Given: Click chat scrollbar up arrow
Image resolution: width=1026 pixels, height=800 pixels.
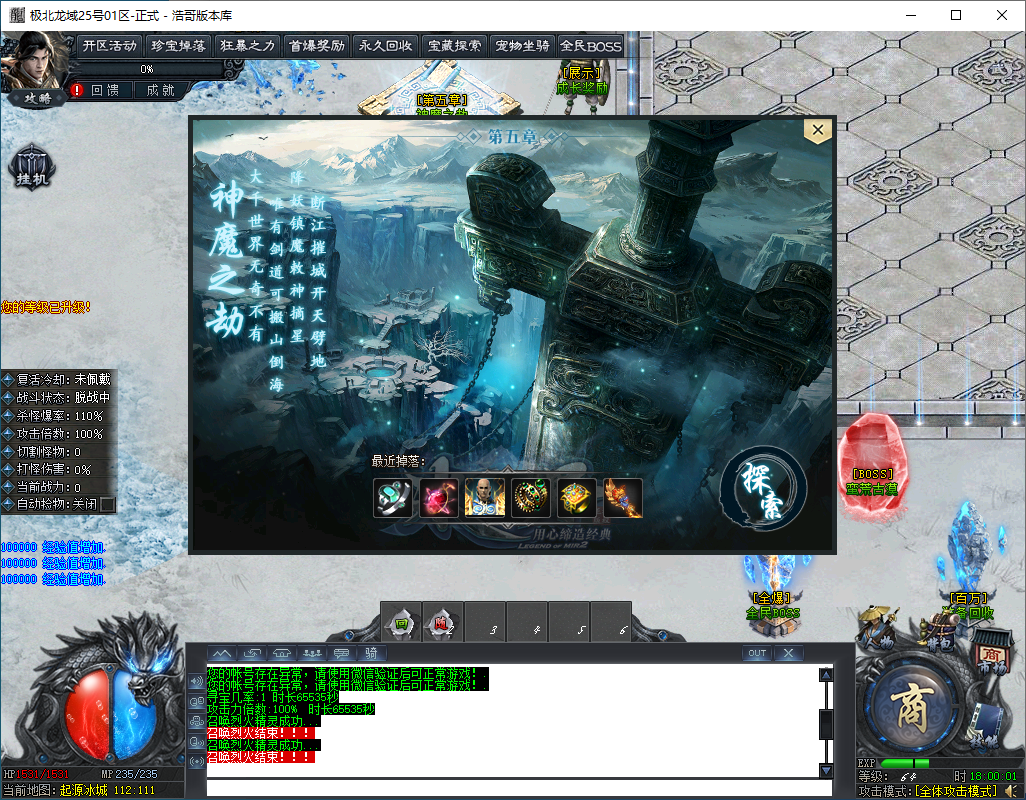Looking at the screenshot, I should [826, 674].
